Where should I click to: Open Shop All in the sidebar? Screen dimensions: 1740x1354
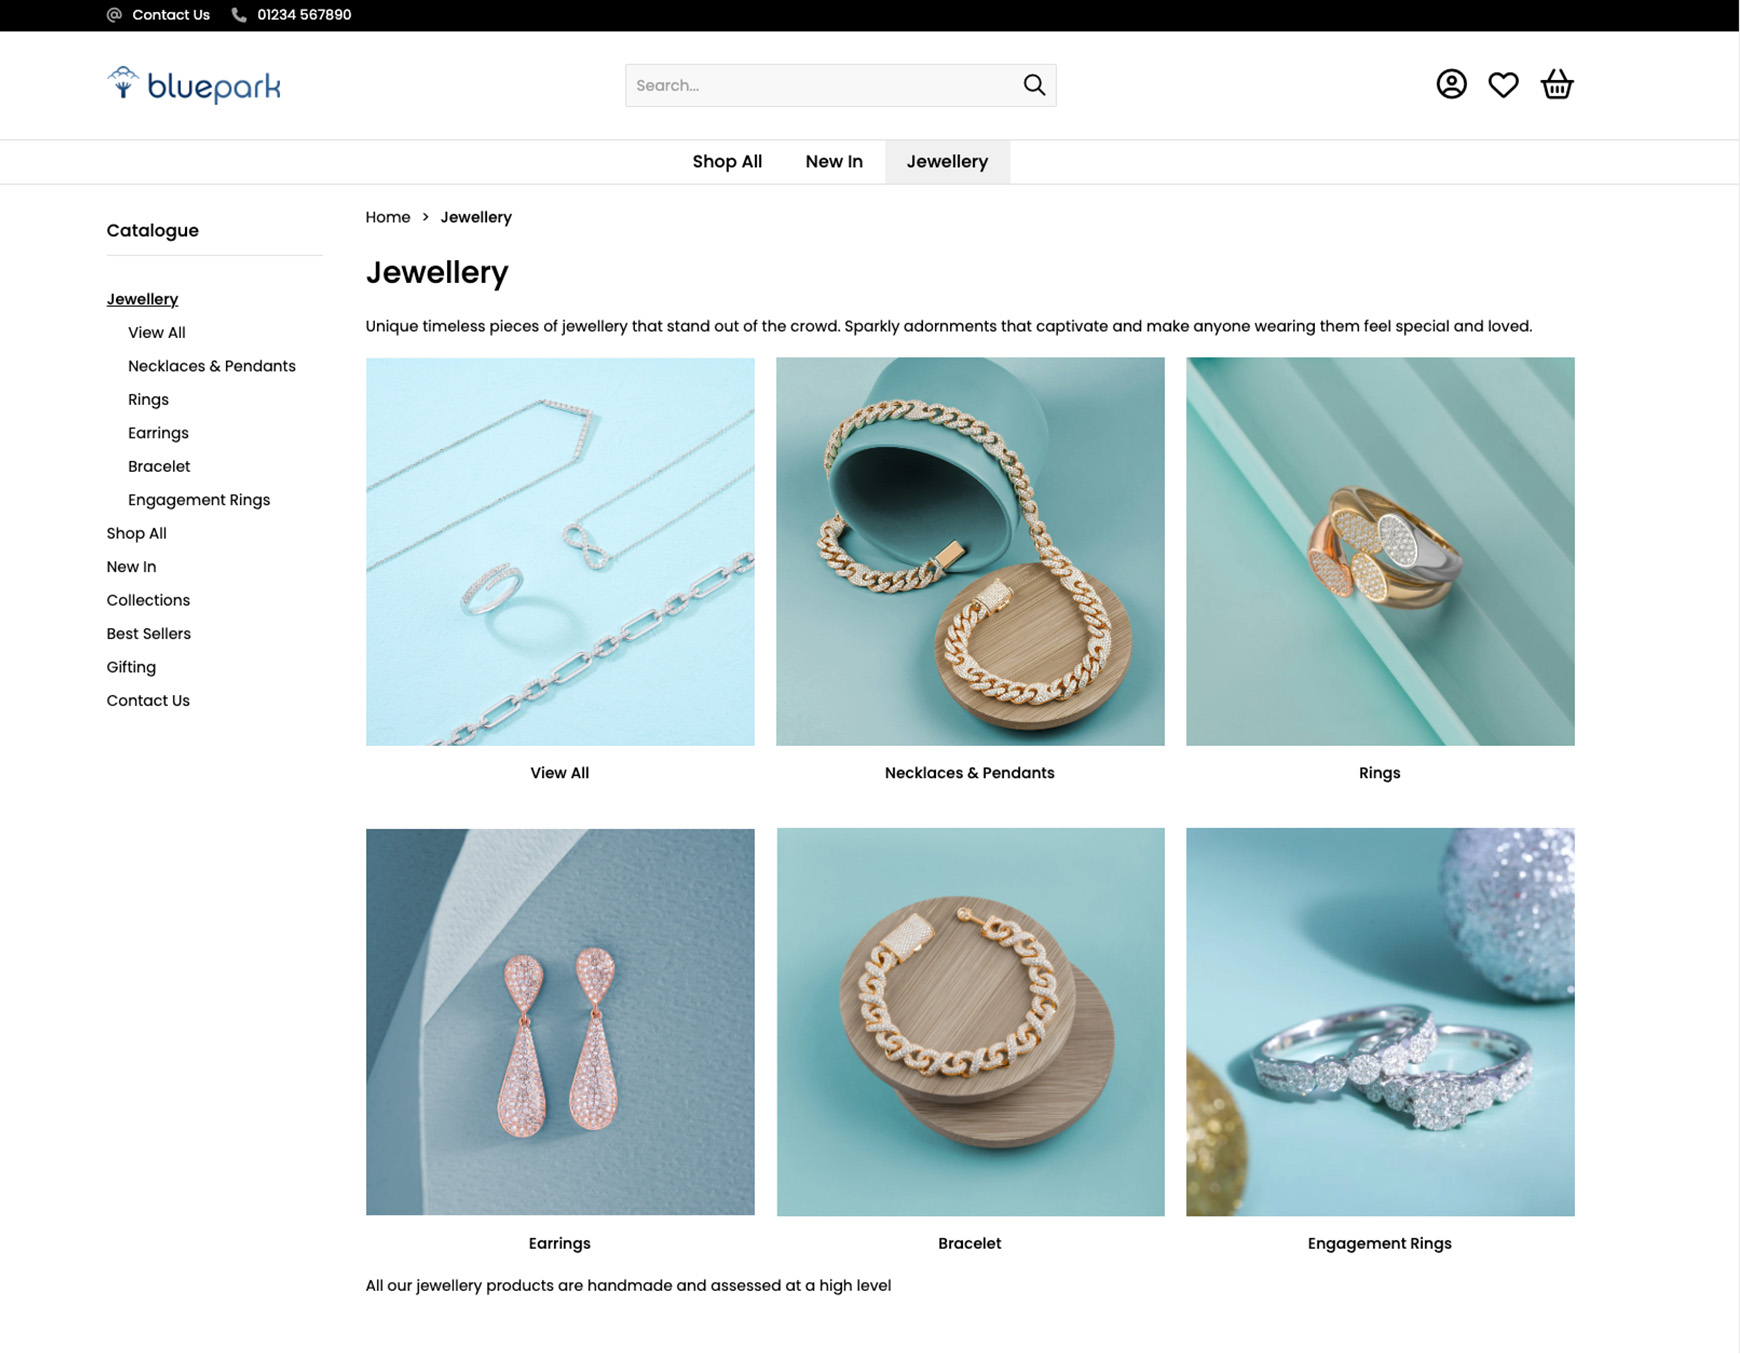pos(137,534)
